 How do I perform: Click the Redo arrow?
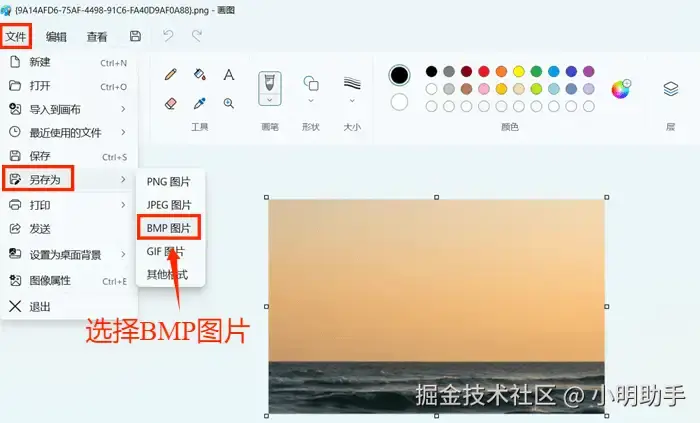pyautogui.click(x=197, y=36)
